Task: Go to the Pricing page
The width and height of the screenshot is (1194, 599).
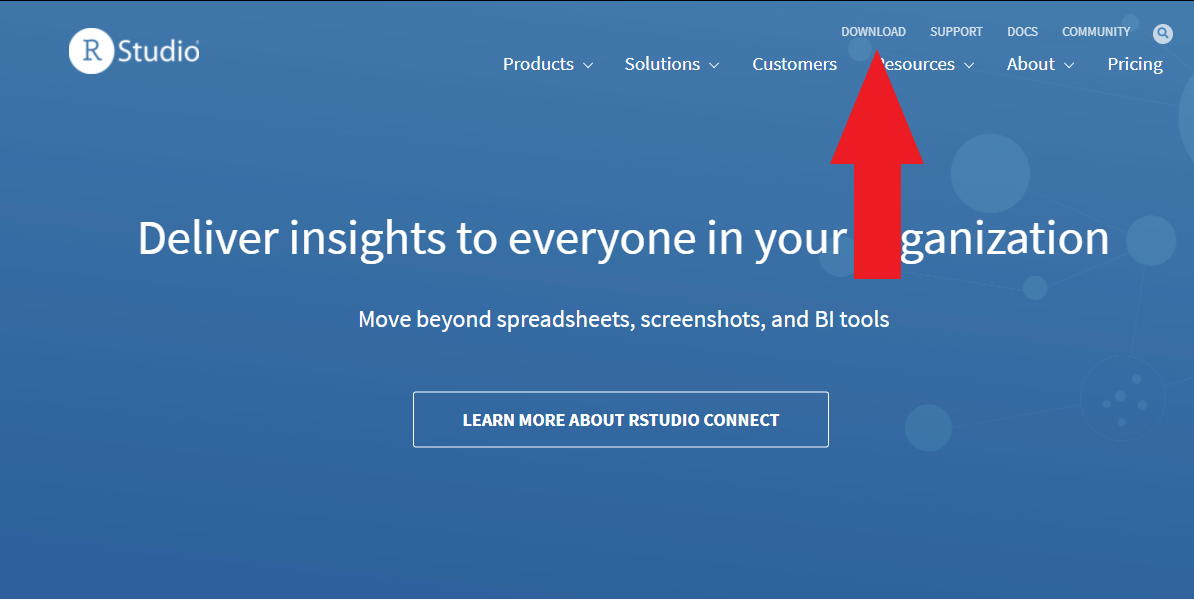Action: coord(1135,65)
